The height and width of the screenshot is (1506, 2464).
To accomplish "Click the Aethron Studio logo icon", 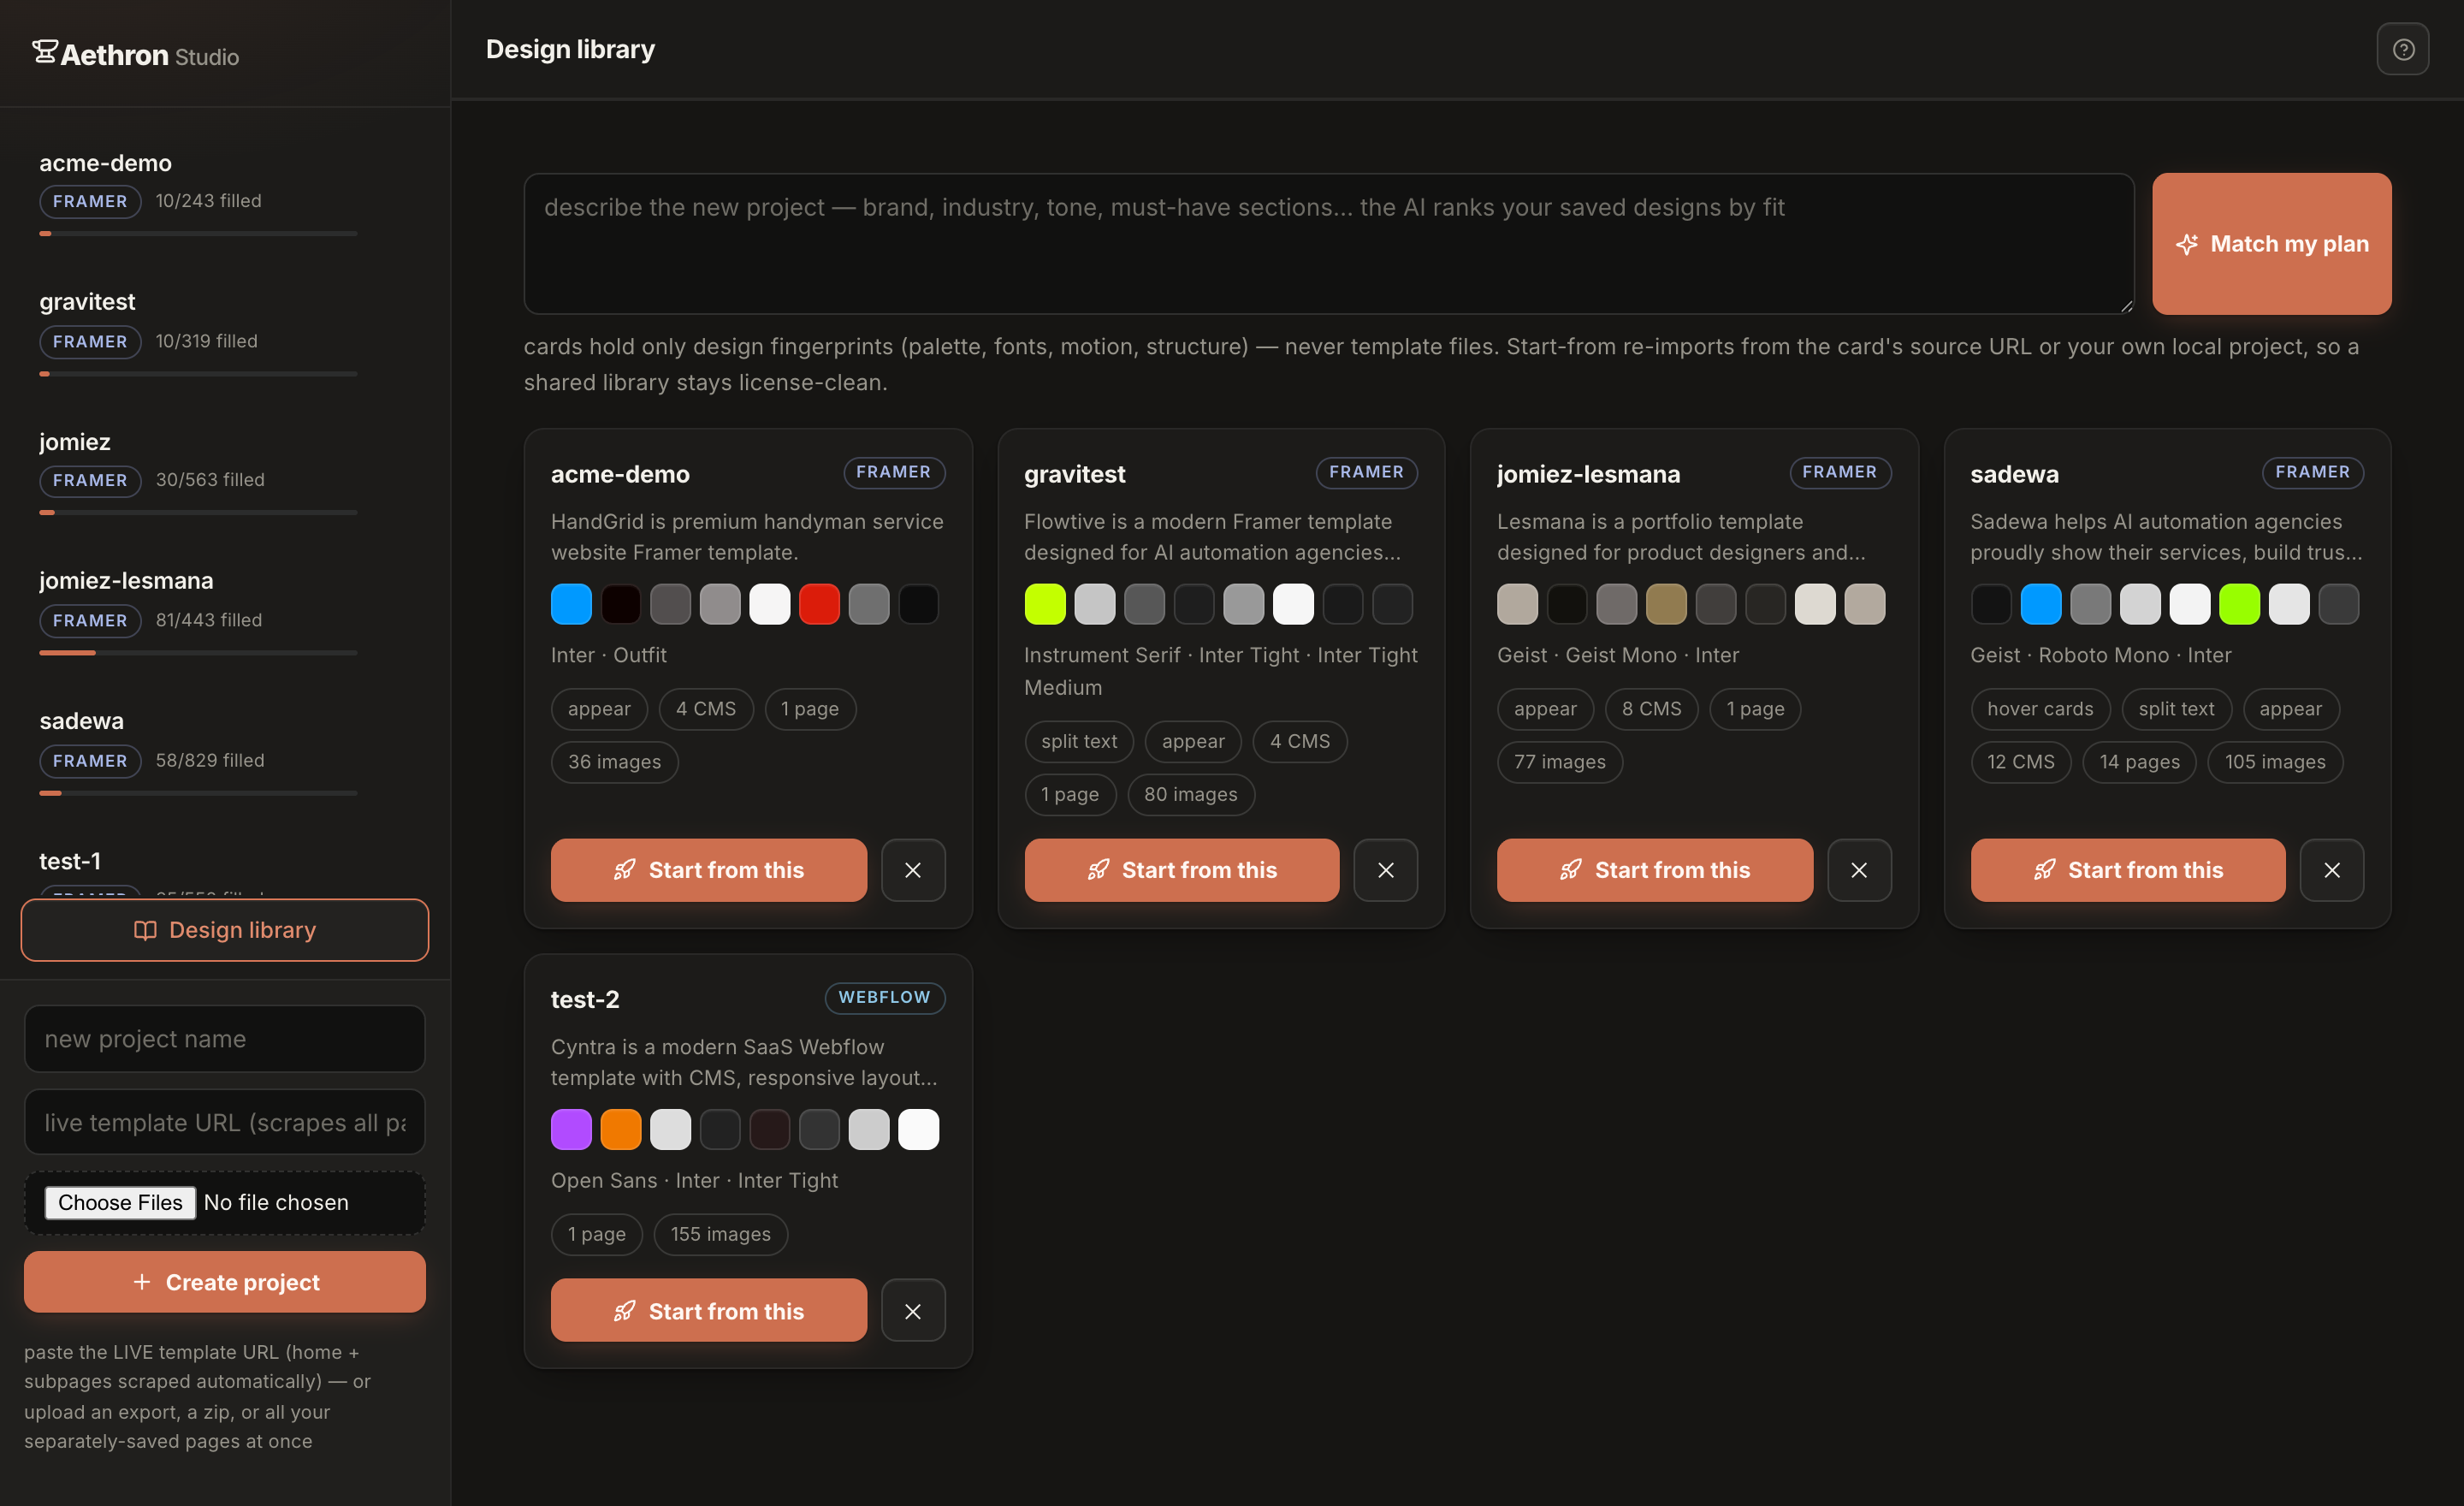I will [44, 52].
